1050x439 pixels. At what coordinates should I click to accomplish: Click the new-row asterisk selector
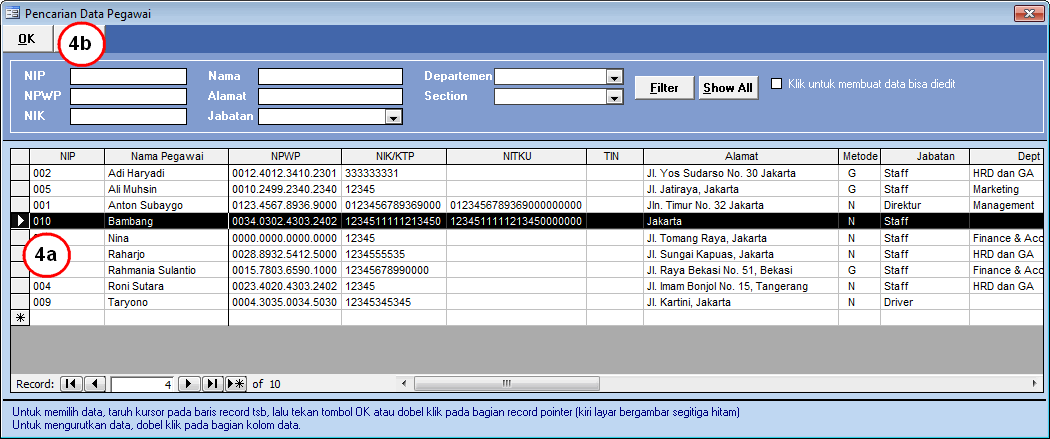click(x=20, y=317)
